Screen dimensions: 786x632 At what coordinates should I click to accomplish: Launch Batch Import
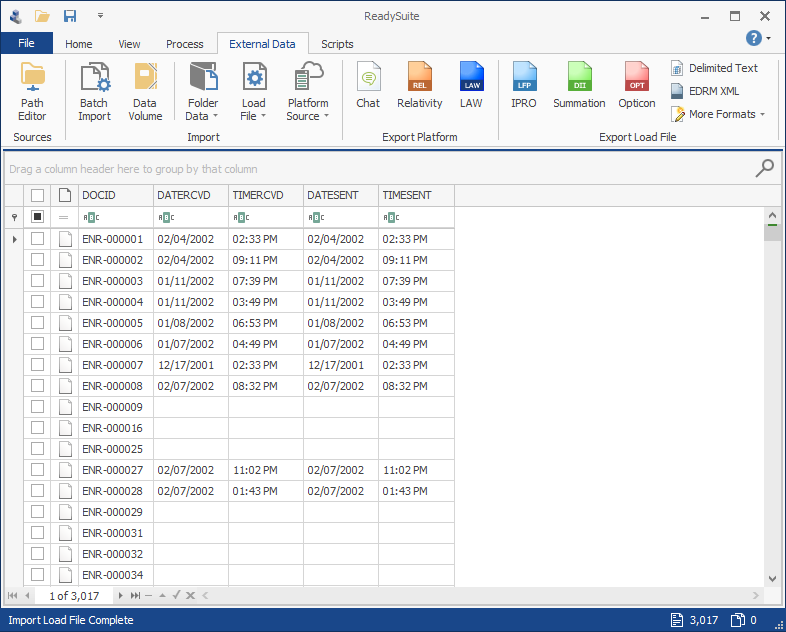coord(94,92)
